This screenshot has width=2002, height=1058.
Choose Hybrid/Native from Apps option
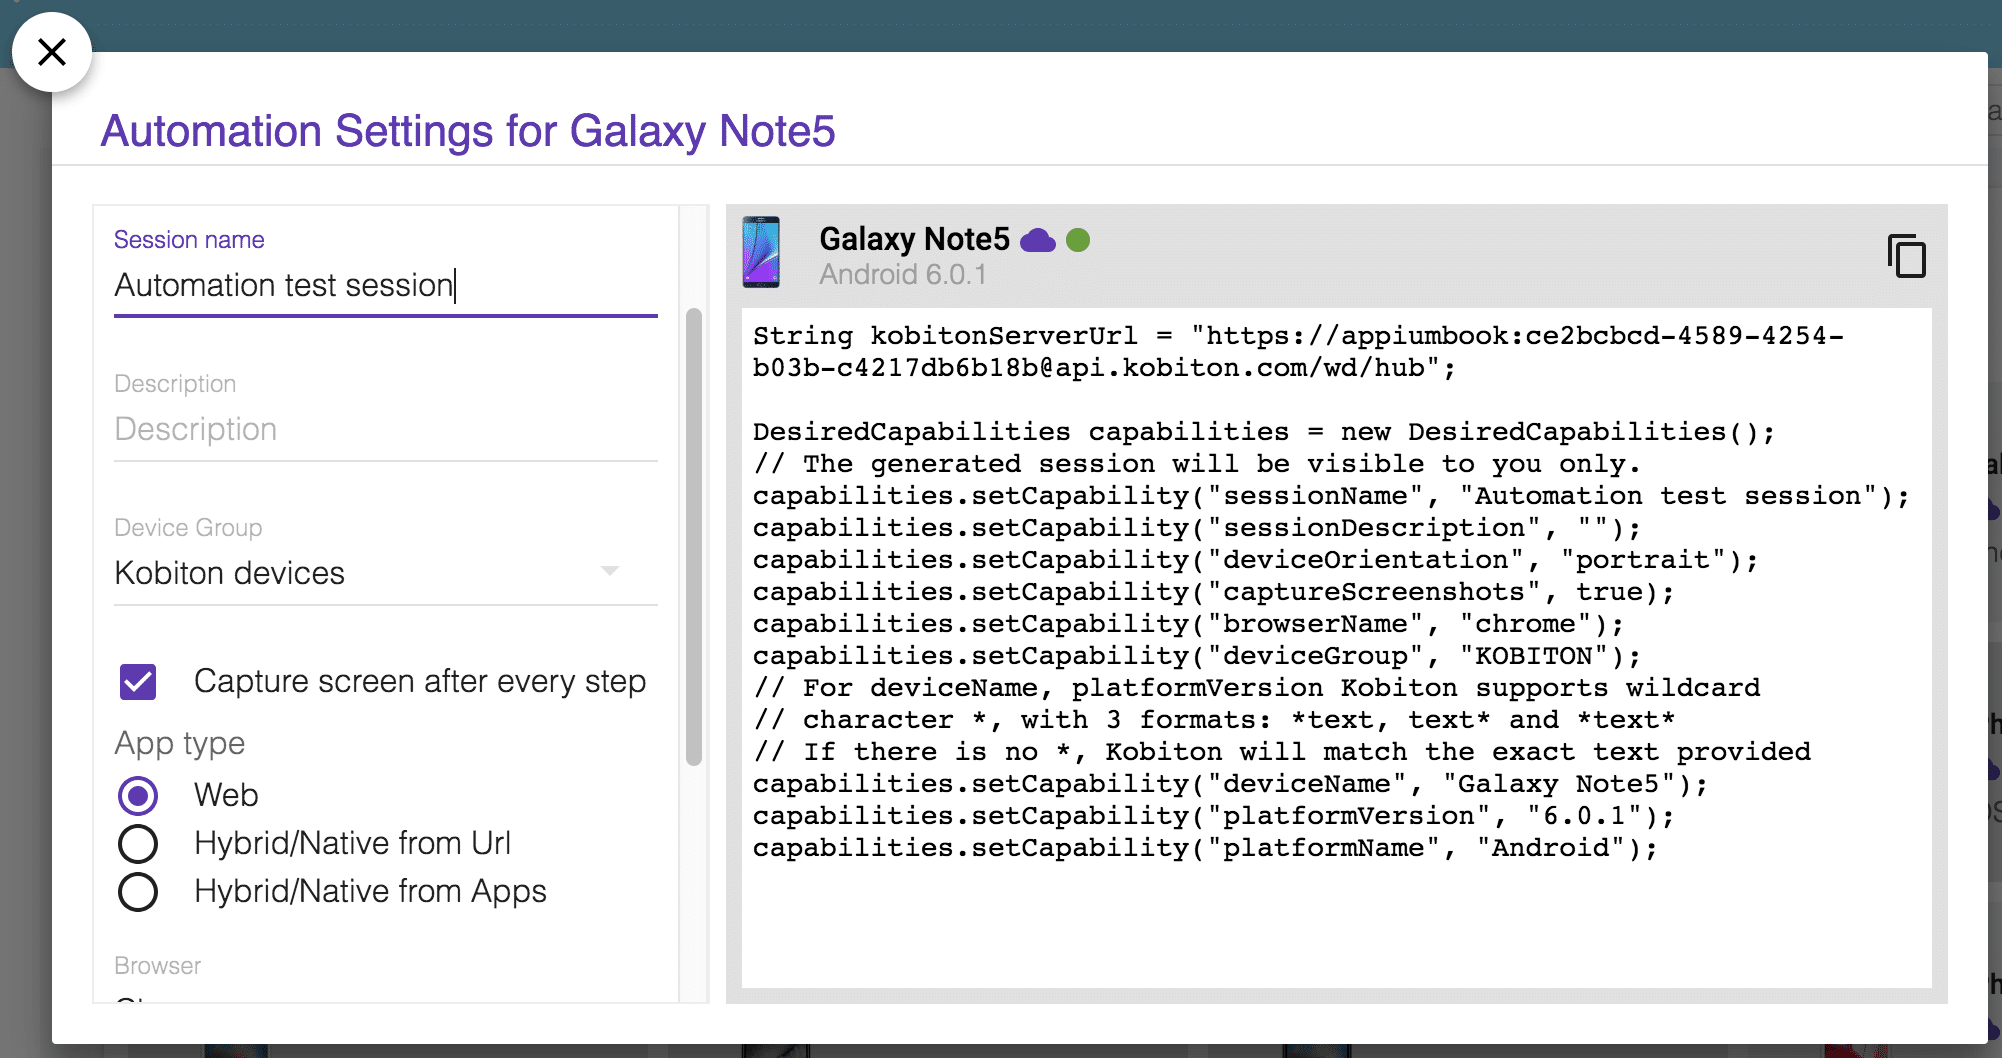(138, 892)
